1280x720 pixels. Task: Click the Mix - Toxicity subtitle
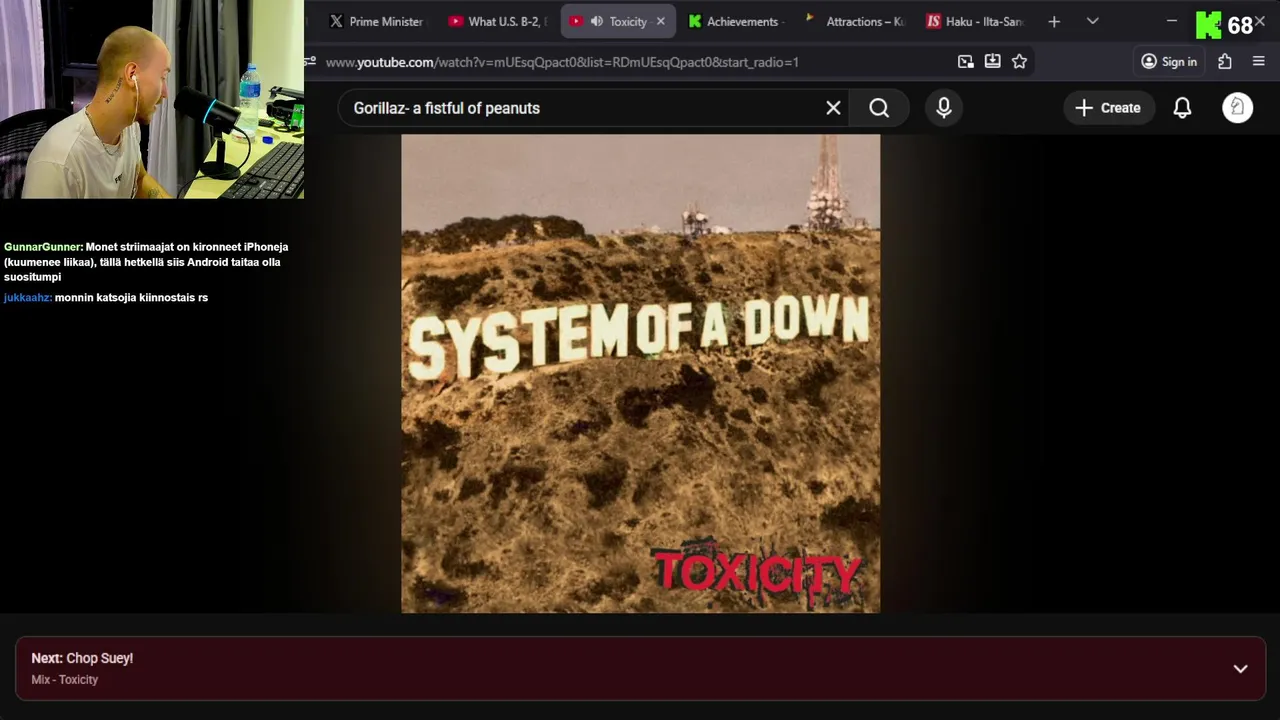point(65,680)
